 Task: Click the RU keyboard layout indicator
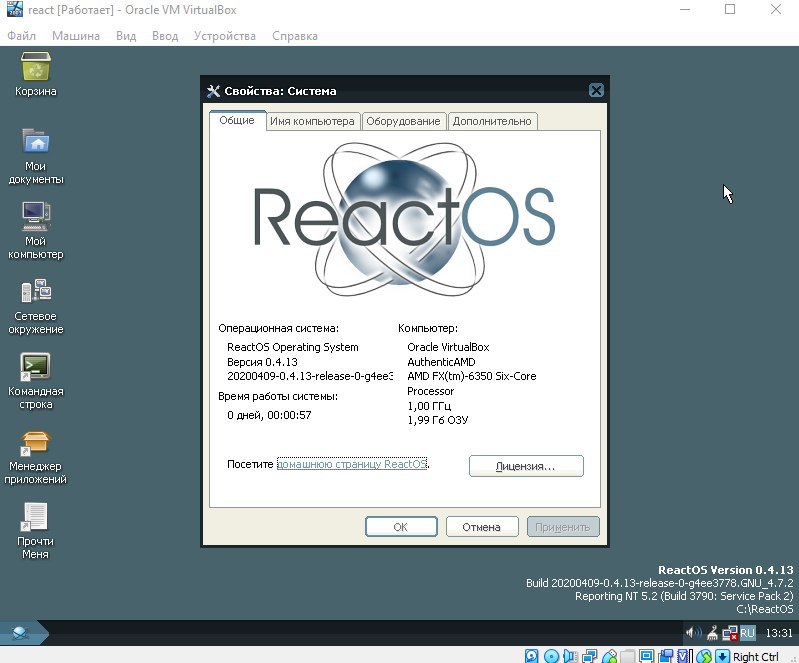tap(748, 633)
